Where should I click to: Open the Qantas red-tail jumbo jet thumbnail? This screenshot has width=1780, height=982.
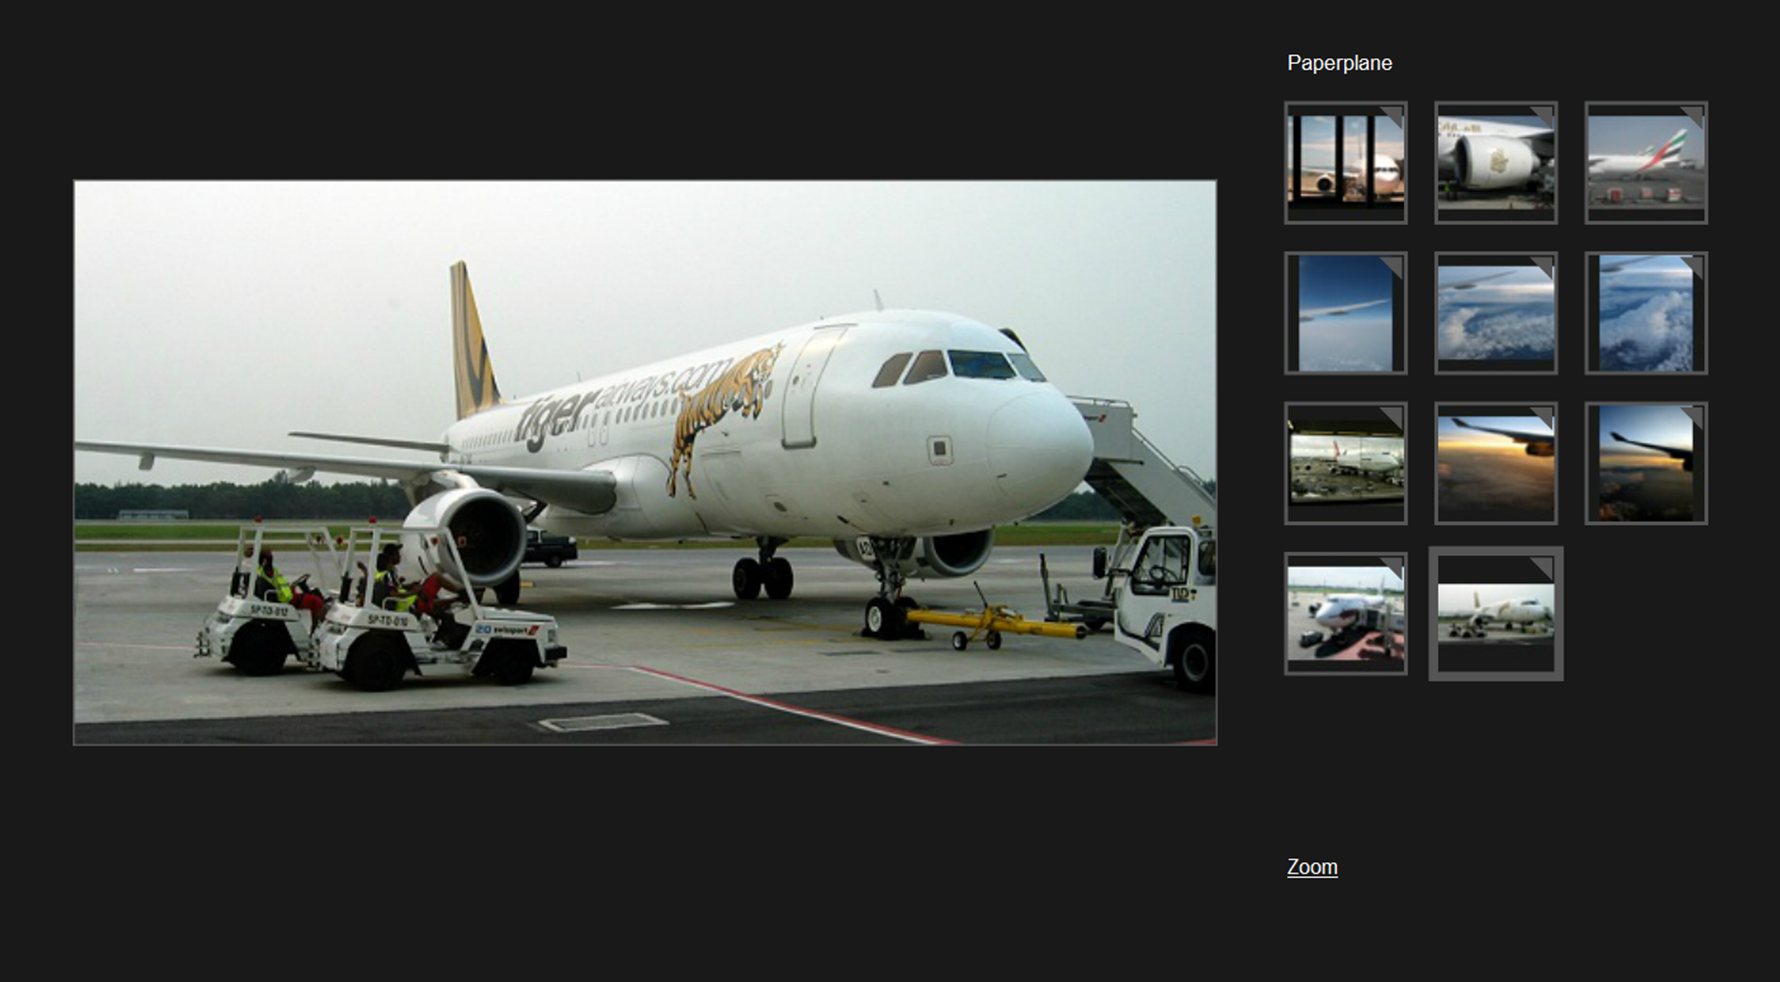[x=1345, y=463]
